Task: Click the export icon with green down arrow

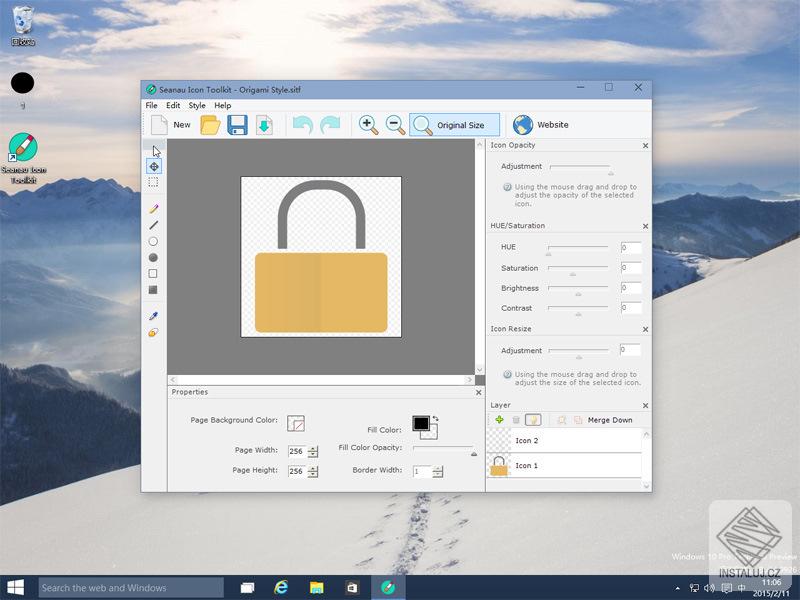Action: pos(264,125)
